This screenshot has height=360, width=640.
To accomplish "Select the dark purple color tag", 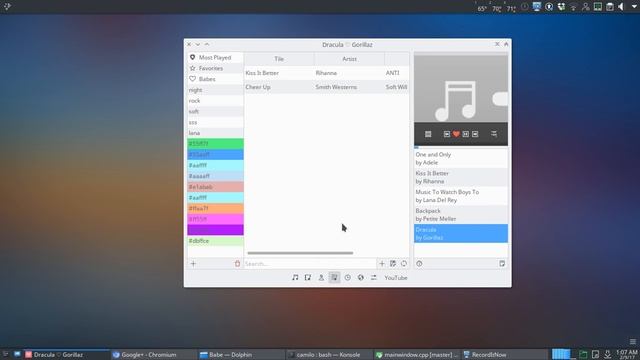I will (x=216, y=230).
